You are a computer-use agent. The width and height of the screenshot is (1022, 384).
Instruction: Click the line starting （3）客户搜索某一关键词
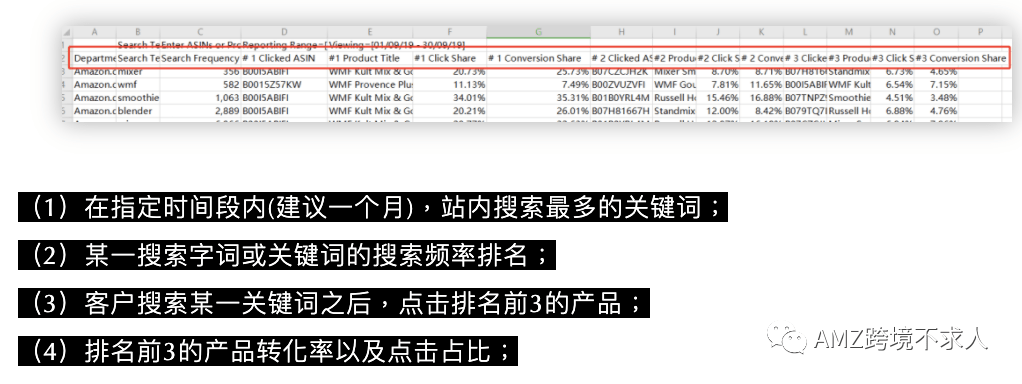[x=334, y=304]
